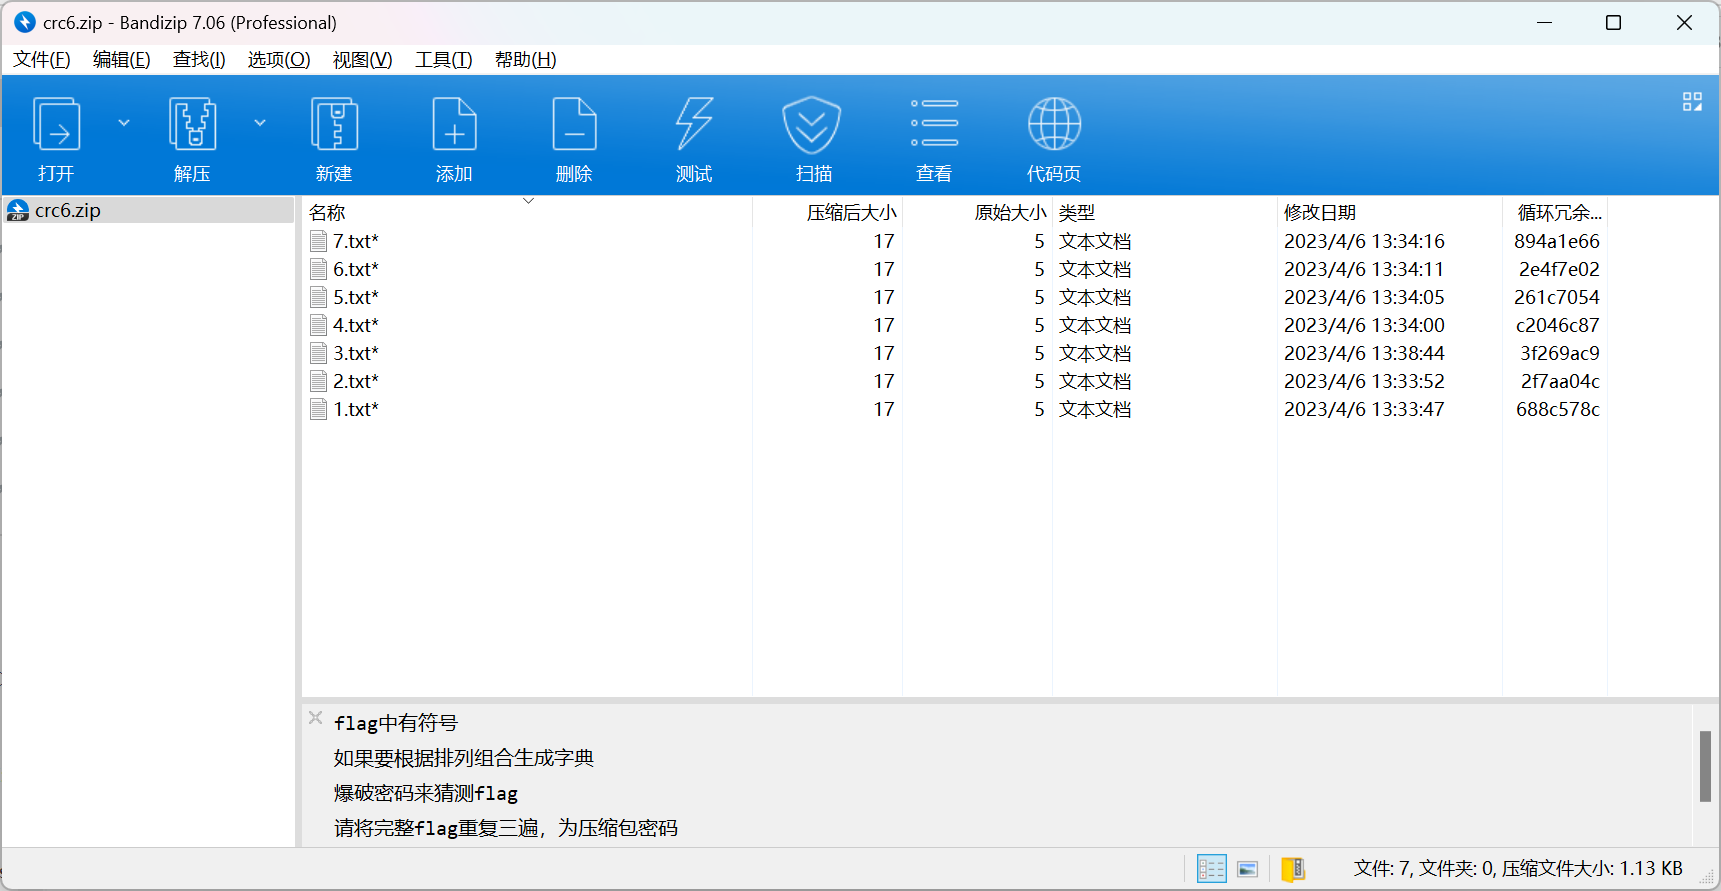The image size is (1721, 891).
Task: Click CRC value 894a1e66
Action: click(1557, 241)
